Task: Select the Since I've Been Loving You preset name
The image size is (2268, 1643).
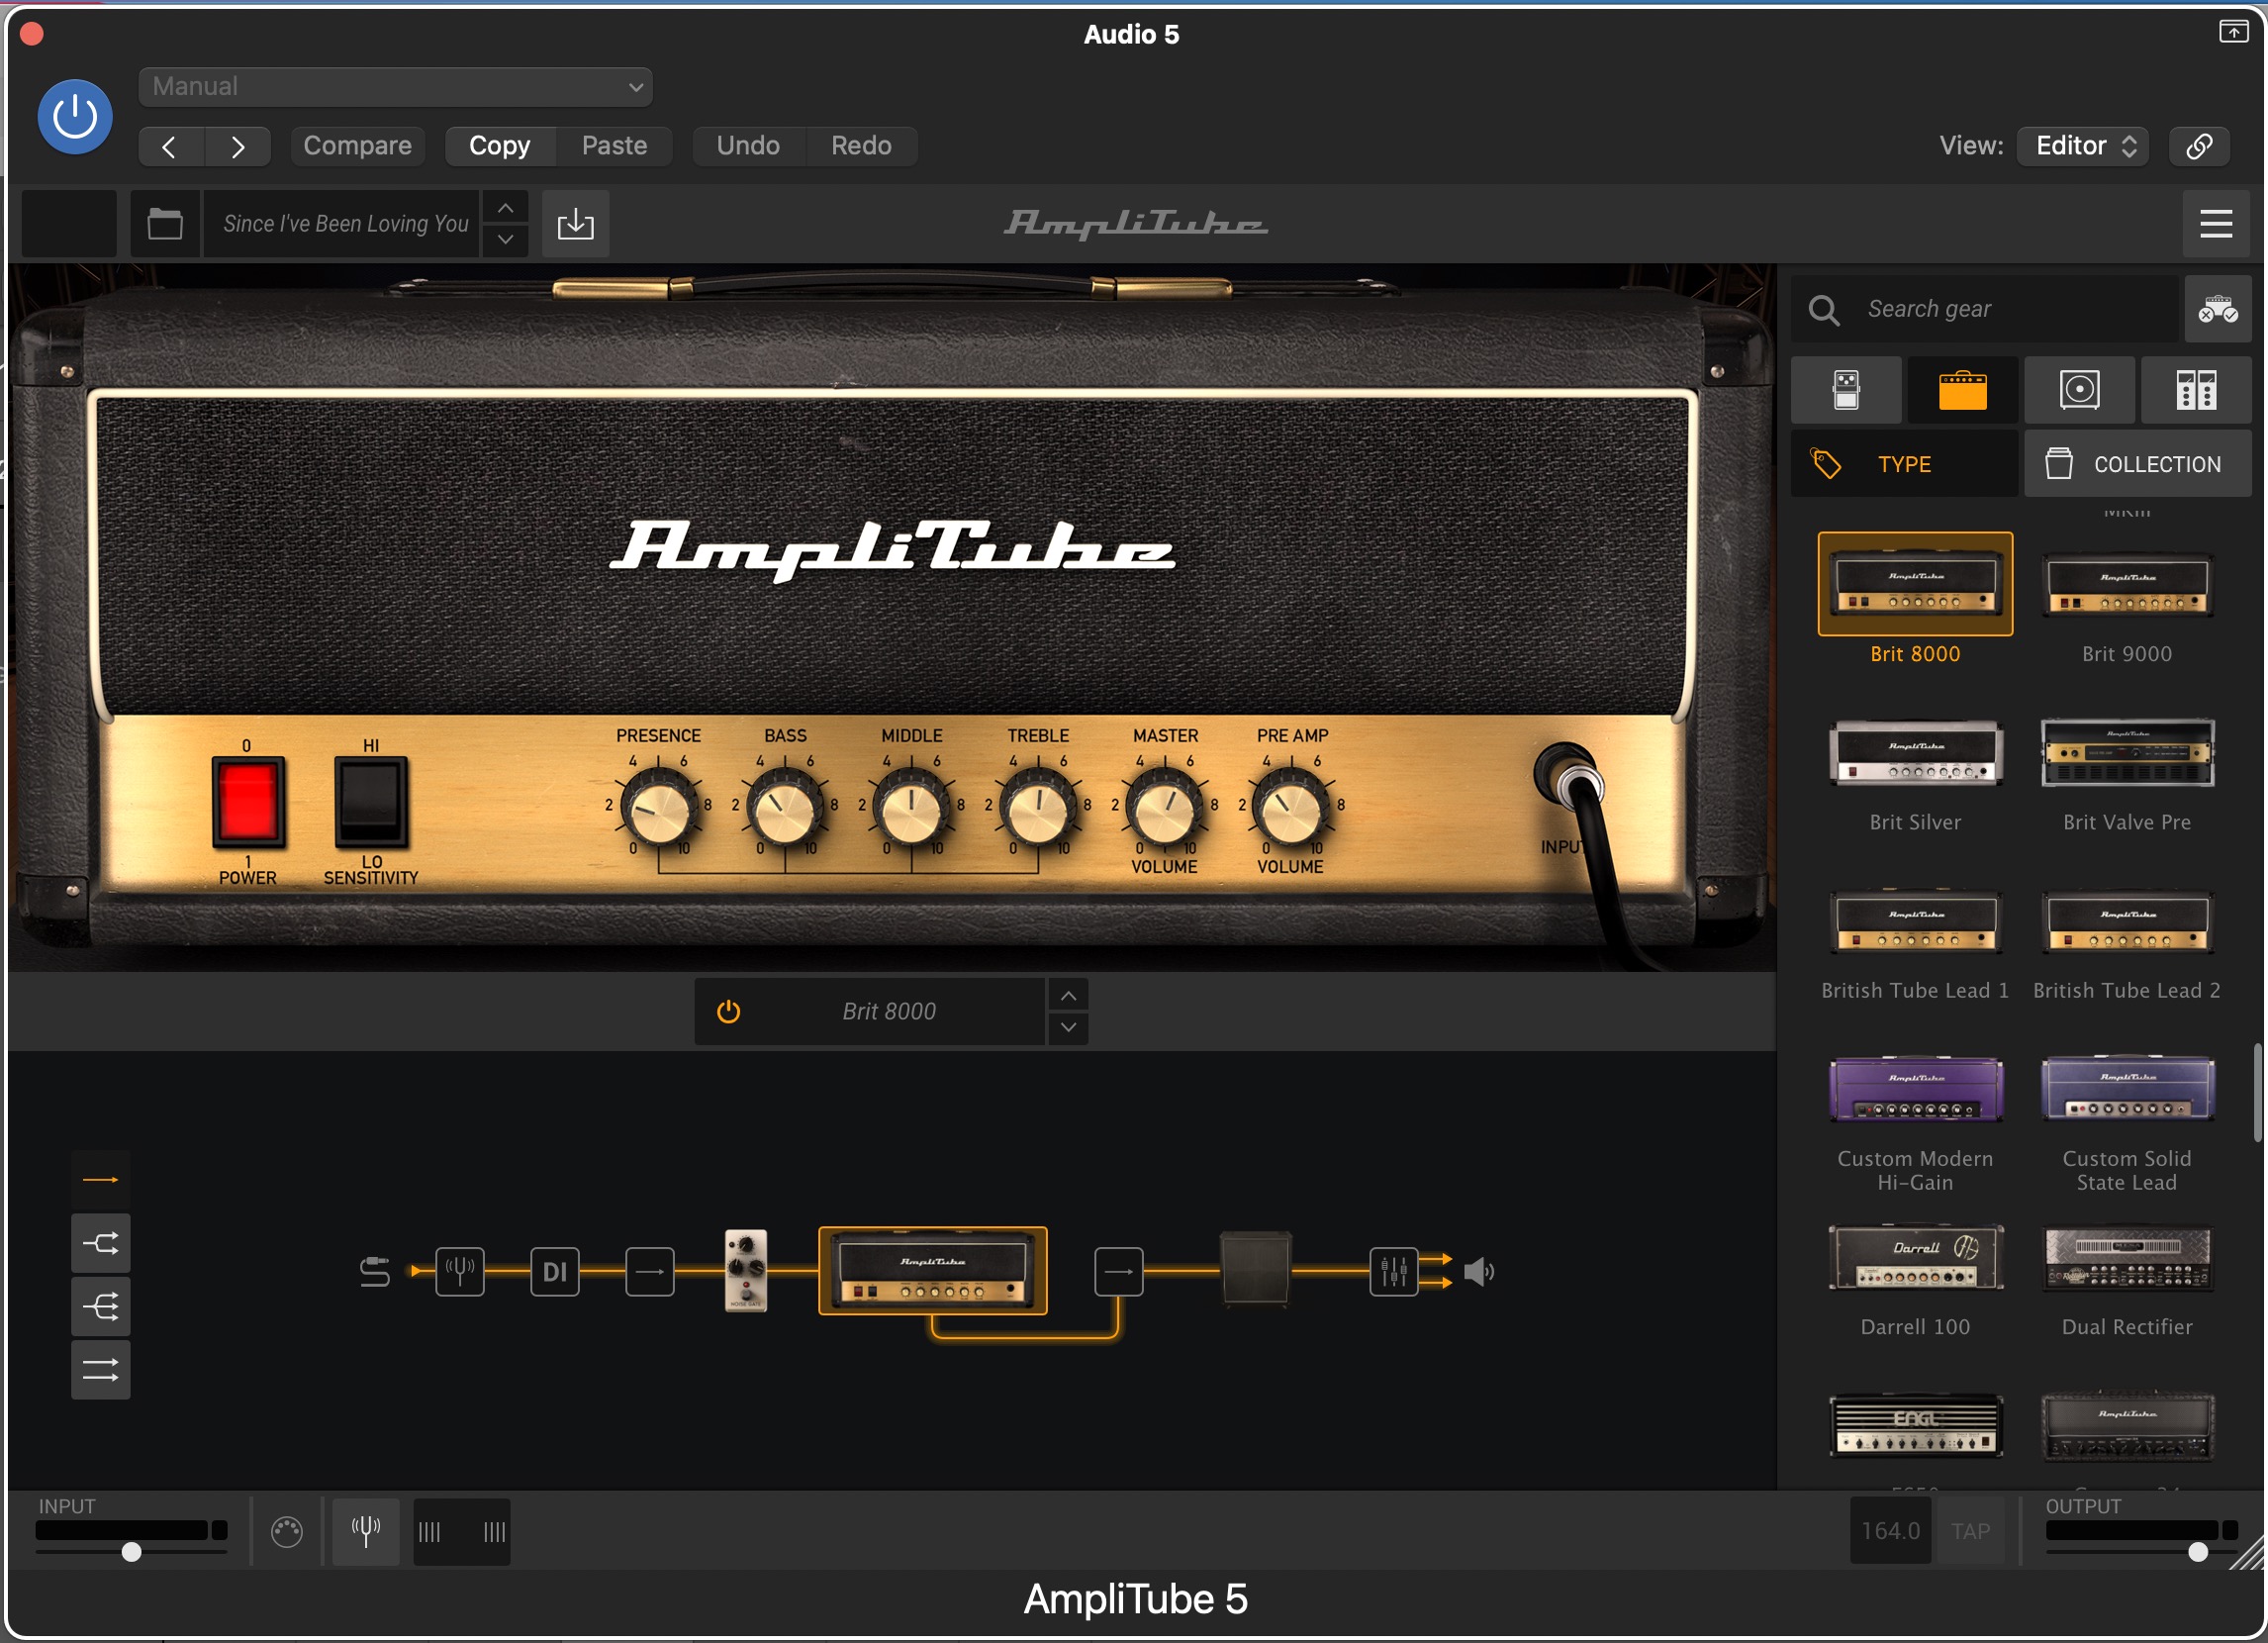Action: tap(344, 224)
